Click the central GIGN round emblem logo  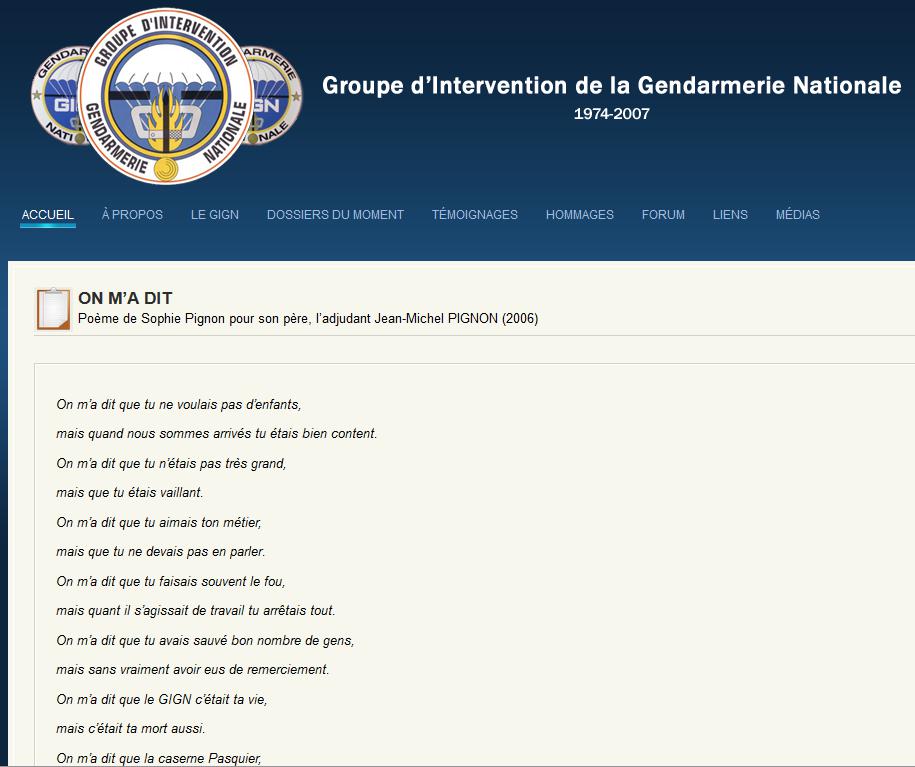[166, 96]
